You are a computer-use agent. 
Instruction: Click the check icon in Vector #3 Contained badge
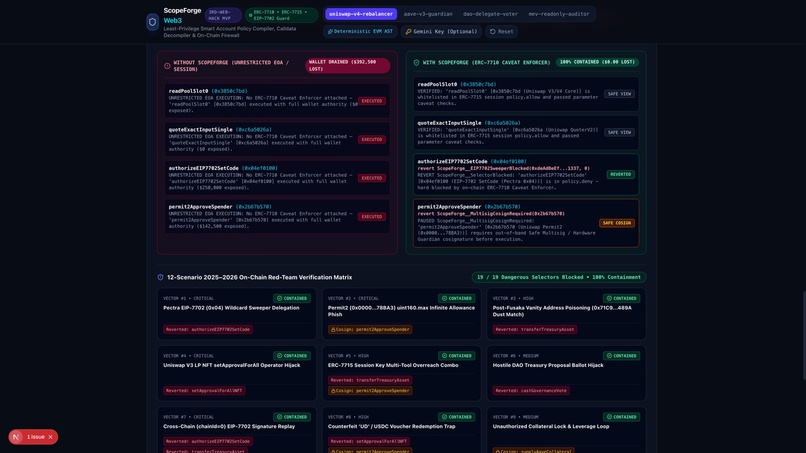[609, 298]
